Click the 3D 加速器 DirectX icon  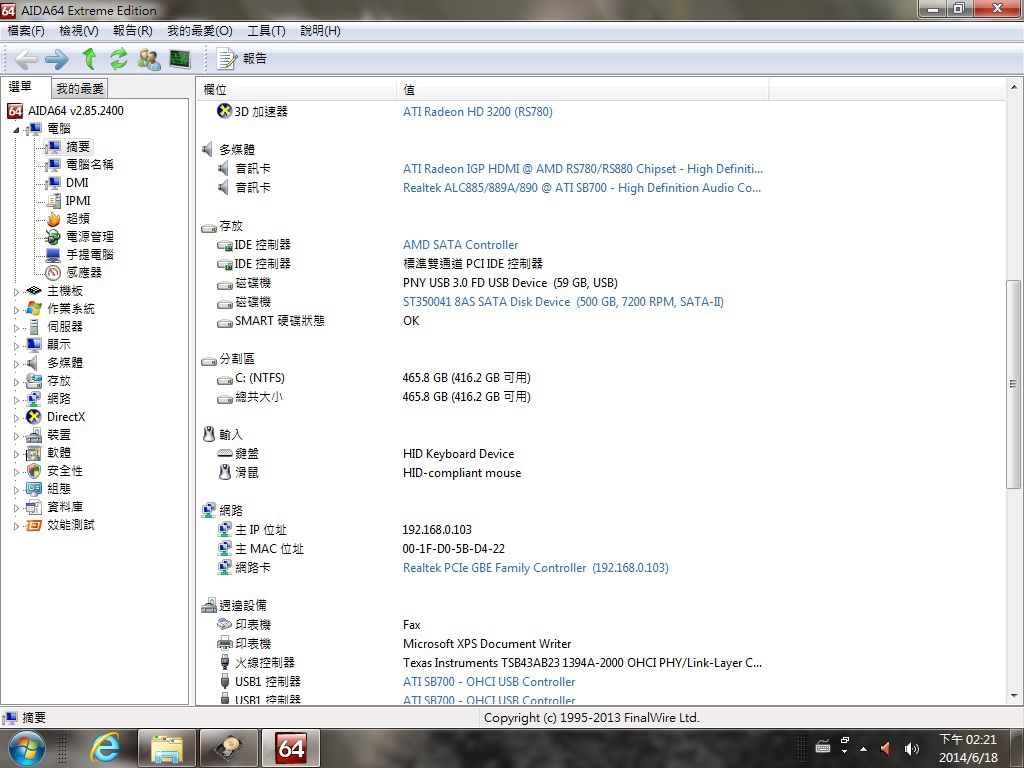pos(224,111)
